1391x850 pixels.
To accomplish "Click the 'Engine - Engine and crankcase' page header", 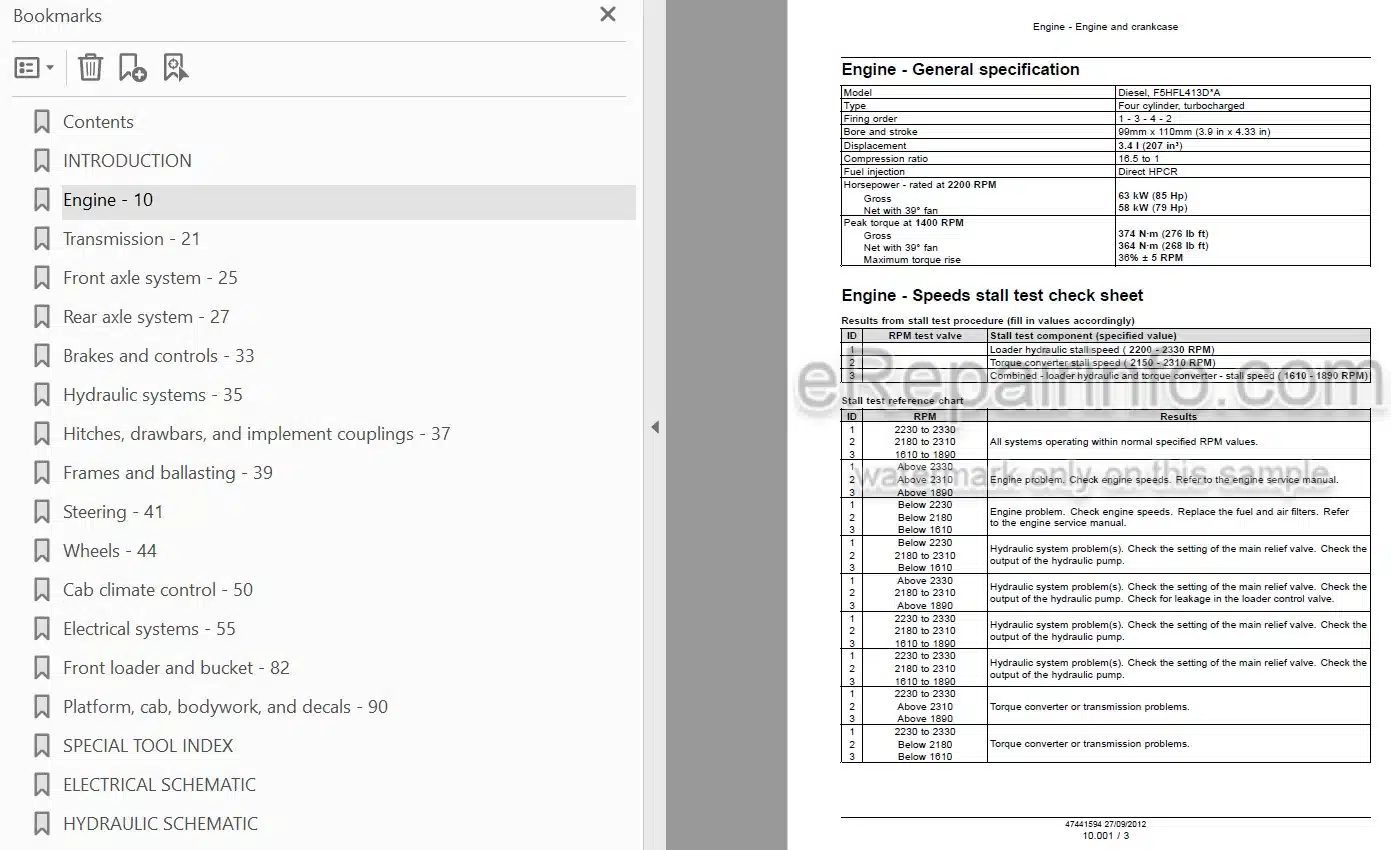I will (1105, 27).
